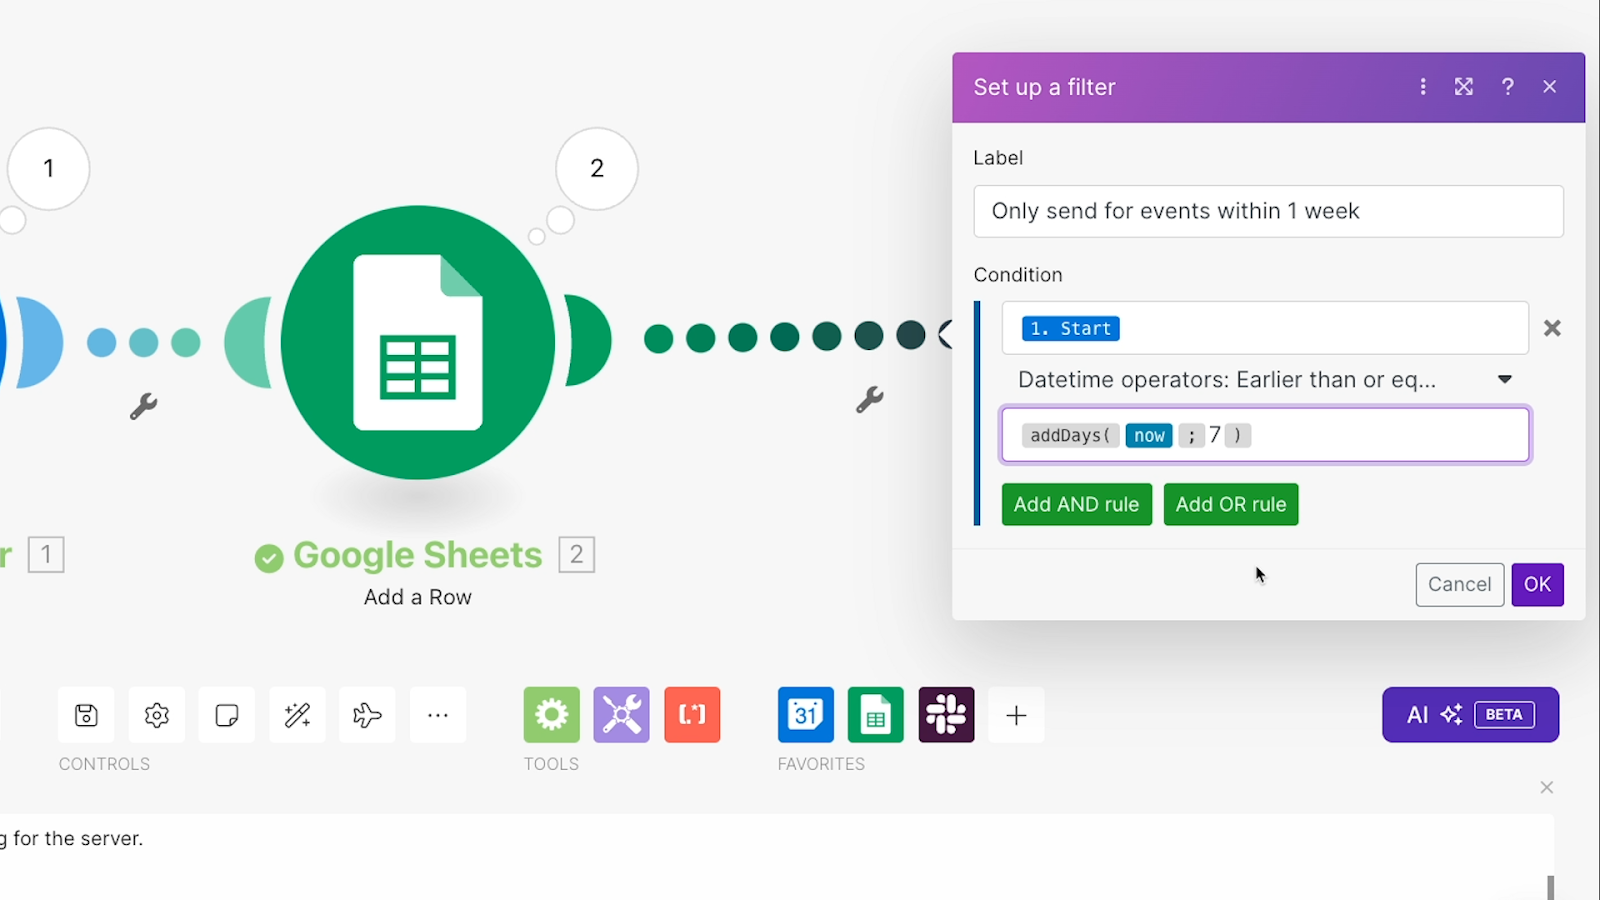Open the AI Beta assistant button
Viewport: 1600px width, 900px height.
(x=1470, y=715)
